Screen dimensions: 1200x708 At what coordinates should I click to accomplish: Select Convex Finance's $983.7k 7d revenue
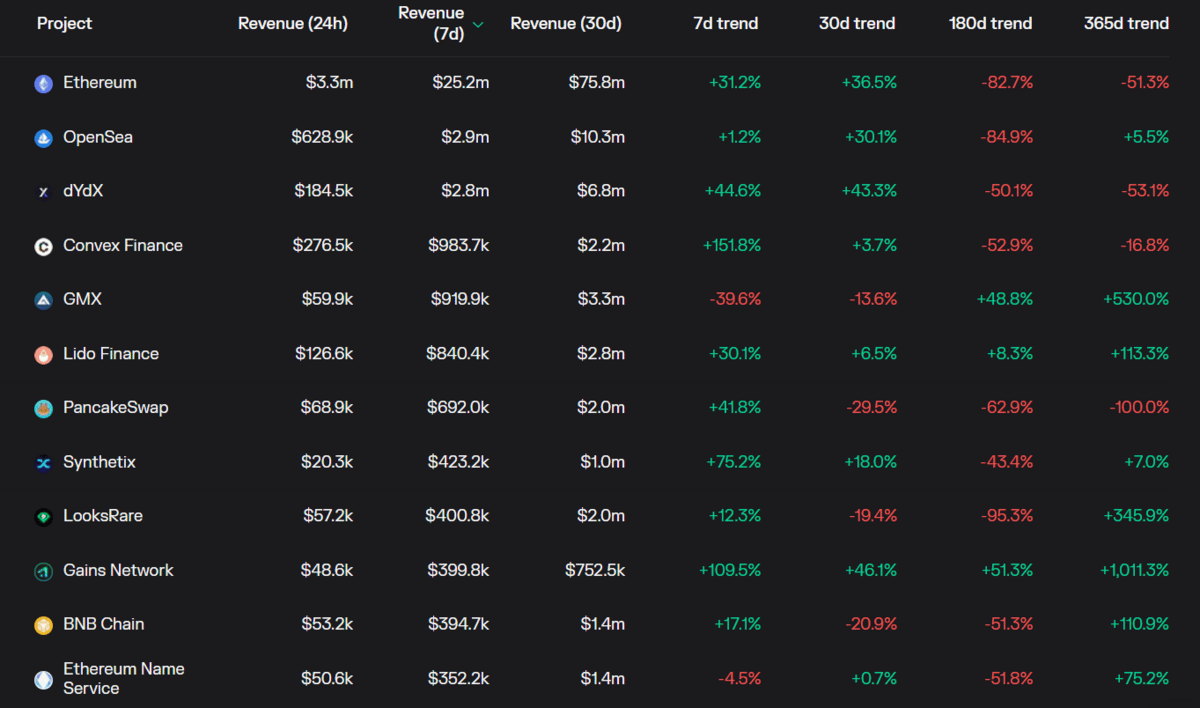[x=459, y=245]
